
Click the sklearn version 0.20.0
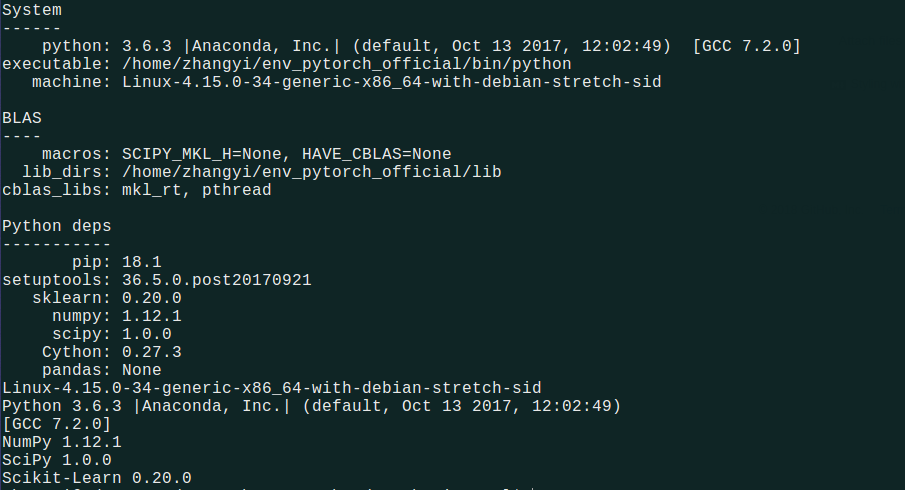click(x=152, y=298)
